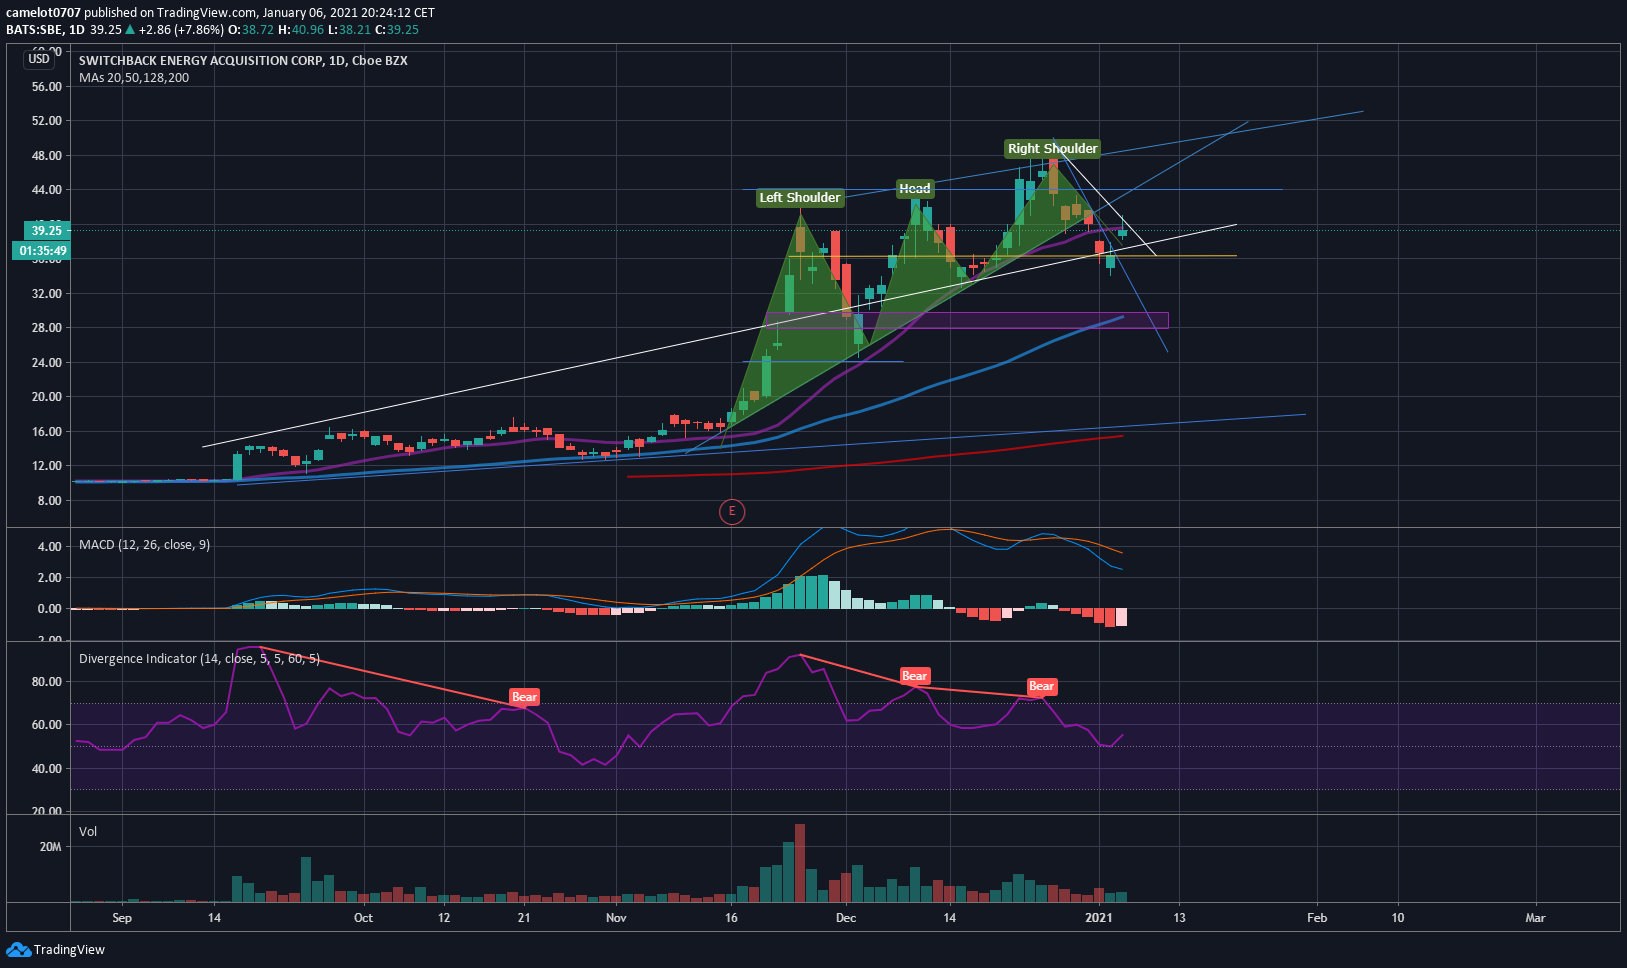Image resolution: width=1627 pixels, height=968 pixels.
Task: Click the 20M volume axis label
Action: coord(50,846)
